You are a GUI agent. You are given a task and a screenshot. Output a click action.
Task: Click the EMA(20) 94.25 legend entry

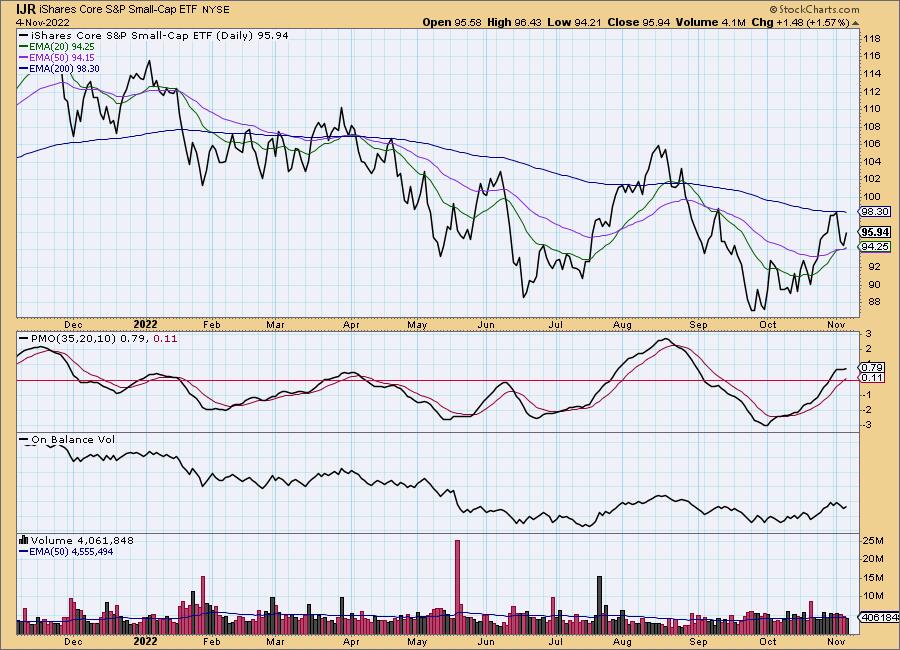pos(57,47)
